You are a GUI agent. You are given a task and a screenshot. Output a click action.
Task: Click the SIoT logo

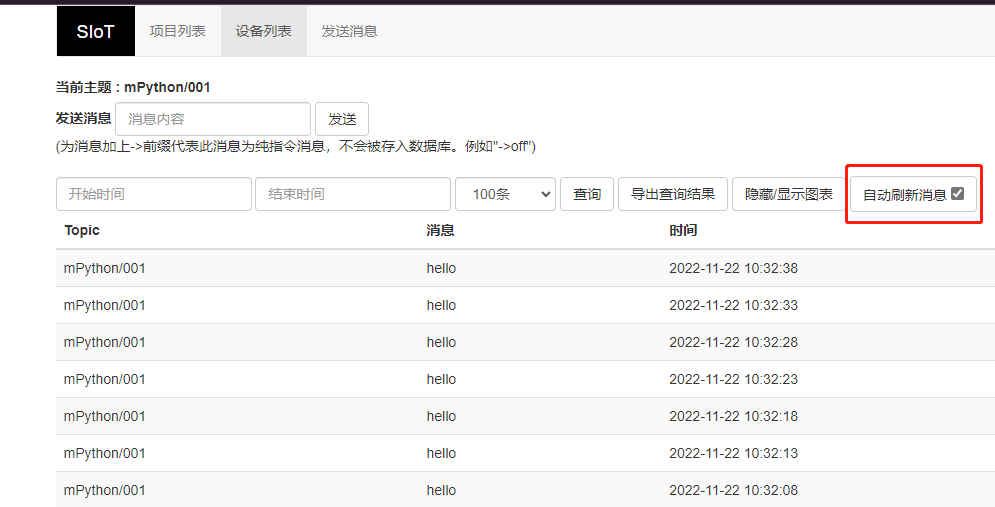(x=95, y=31)
